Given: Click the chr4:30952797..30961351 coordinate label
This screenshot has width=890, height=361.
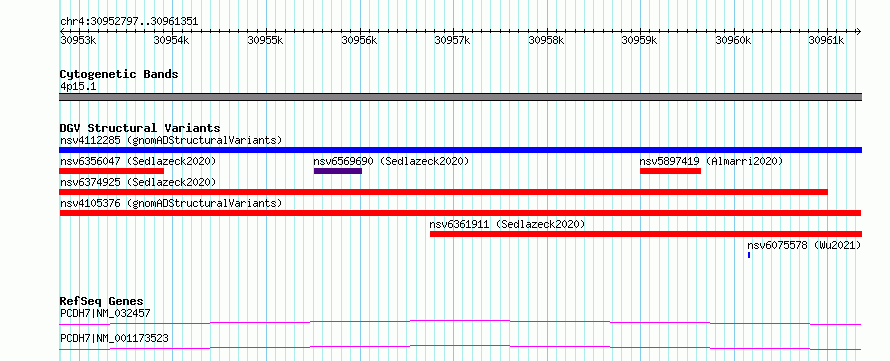Looking at the screenshot, I should tap(129, 22).
